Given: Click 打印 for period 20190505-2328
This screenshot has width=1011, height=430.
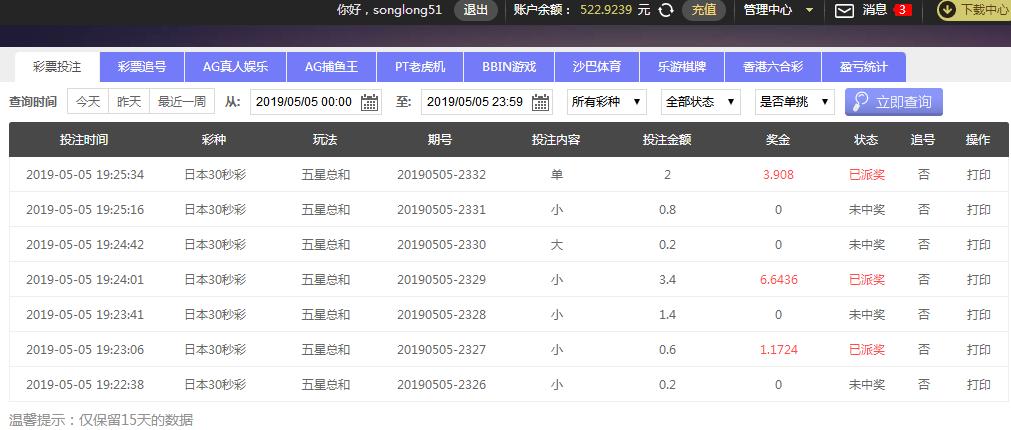Looking at the screenshot, I should (x=978, y=315).
